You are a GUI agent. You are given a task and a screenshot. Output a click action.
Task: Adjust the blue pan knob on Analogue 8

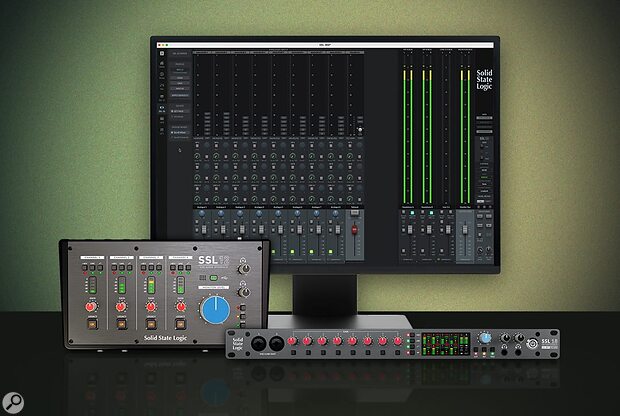pyautogui.click(x=335, y=214)
